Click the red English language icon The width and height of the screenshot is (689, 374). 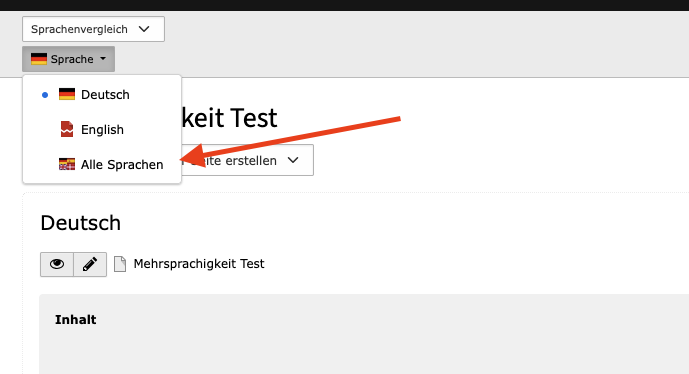pyautogui.click(x=67, y=129)
